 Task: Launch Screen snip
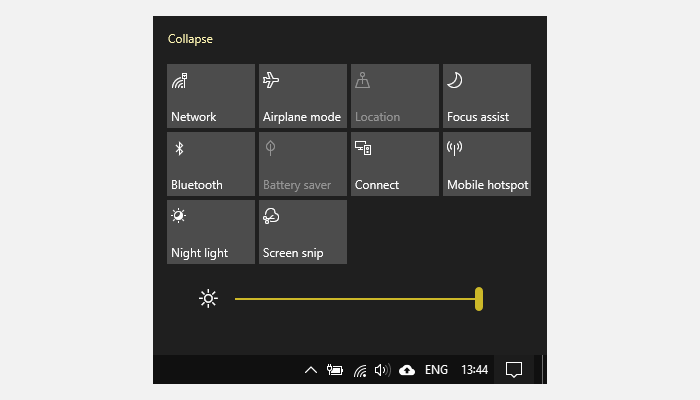303,232
